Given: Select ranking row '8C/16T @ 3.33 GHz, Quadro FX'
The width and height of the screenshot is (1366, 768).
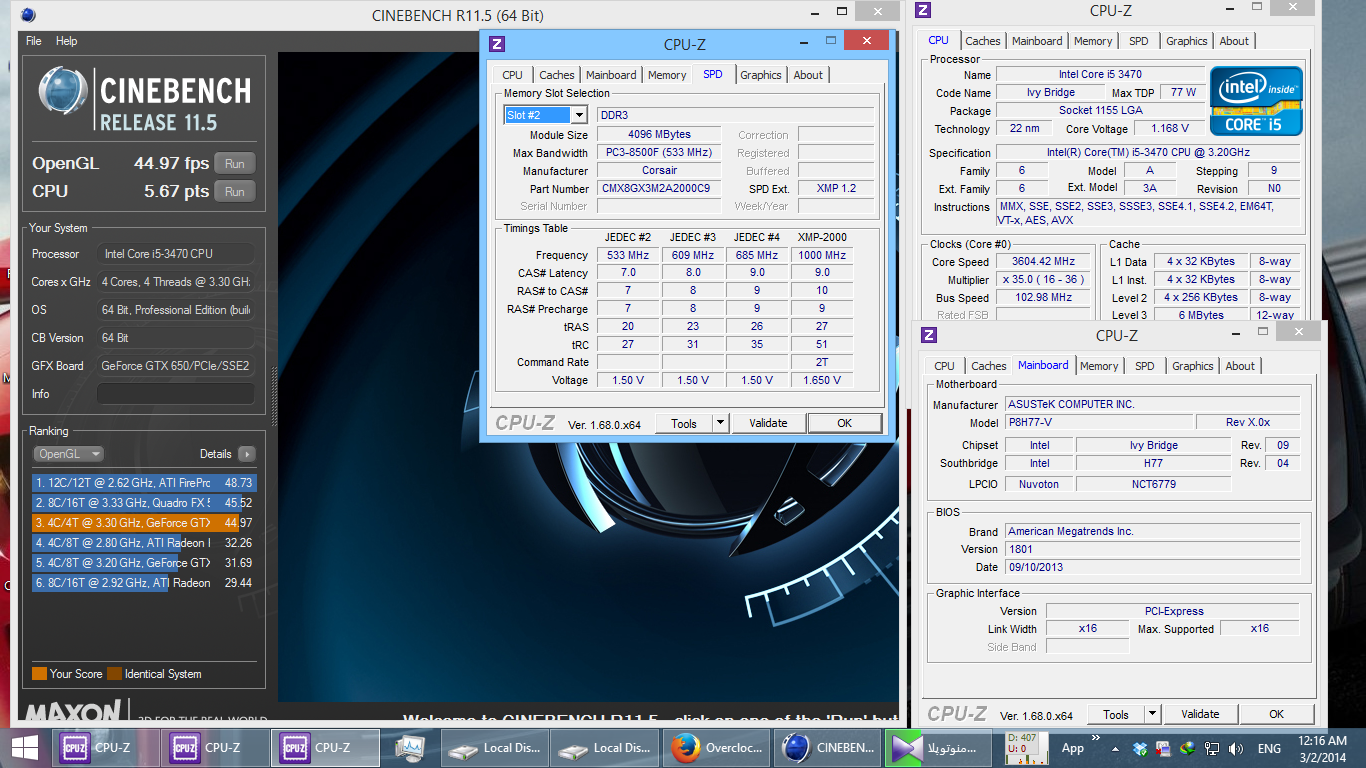Looking at the screenshot, I should point(144,502).
